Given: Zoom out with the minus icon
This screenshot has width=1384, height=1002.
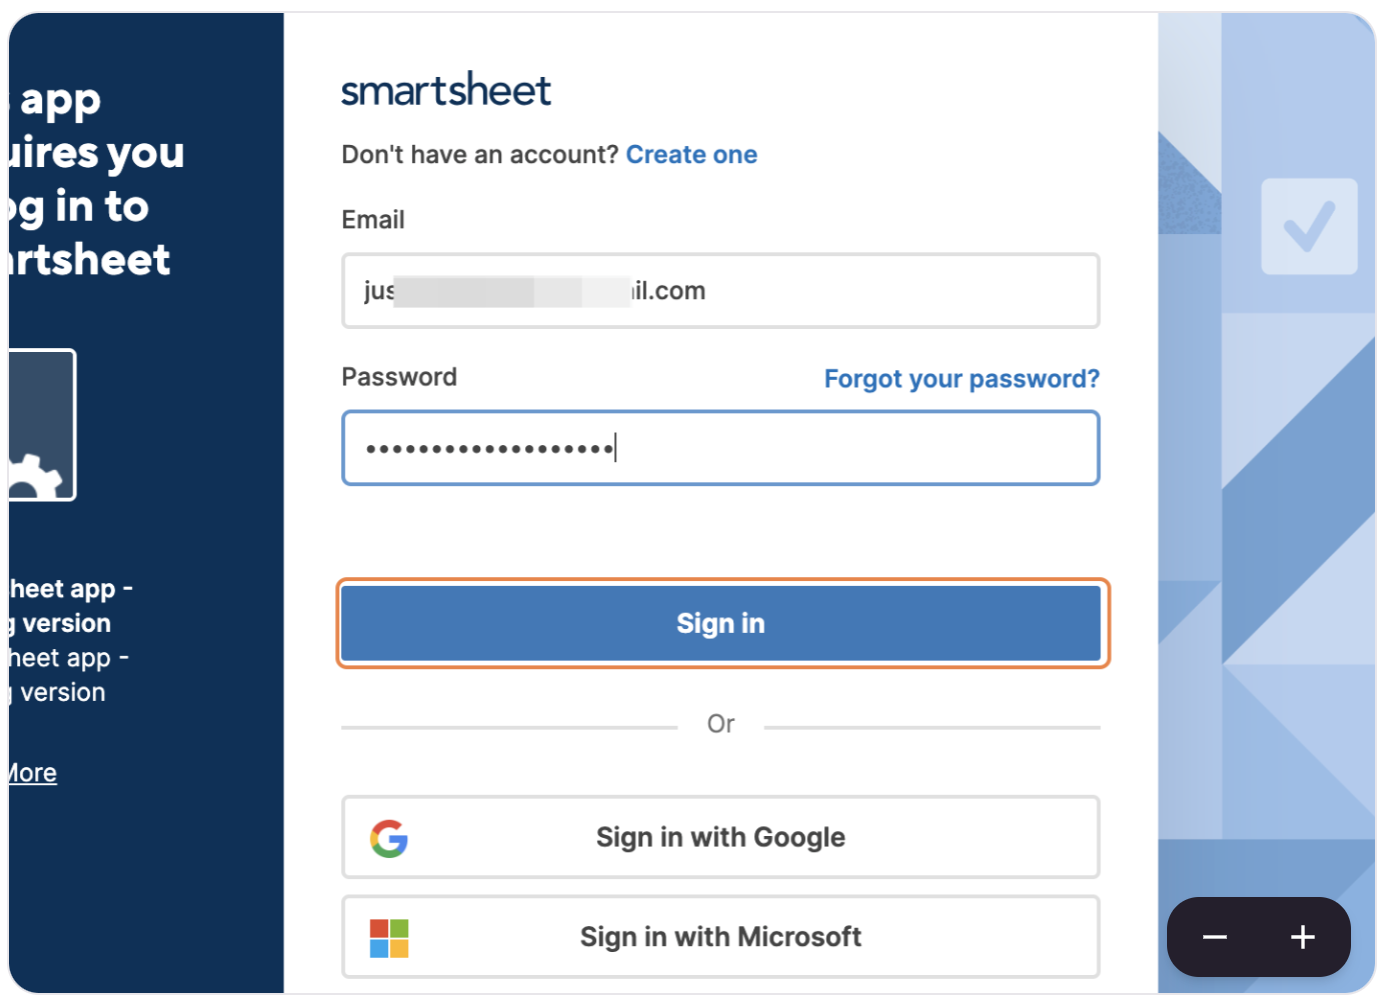Looking at the screenshot, I should tap(1215, 937).
